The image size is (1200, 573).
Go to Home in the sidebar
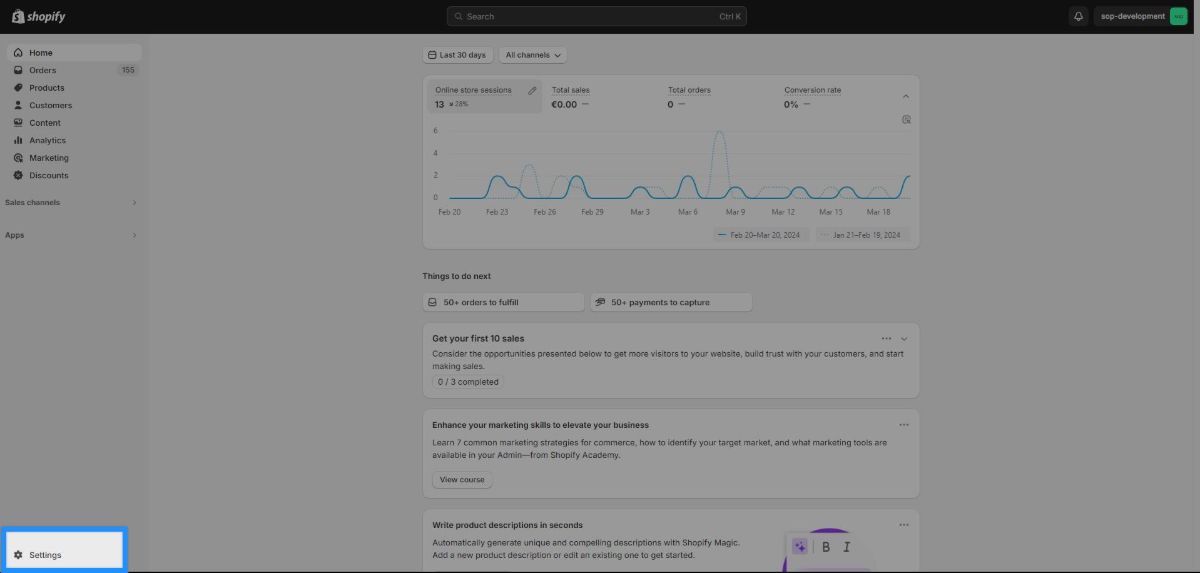tap(74, 53)
